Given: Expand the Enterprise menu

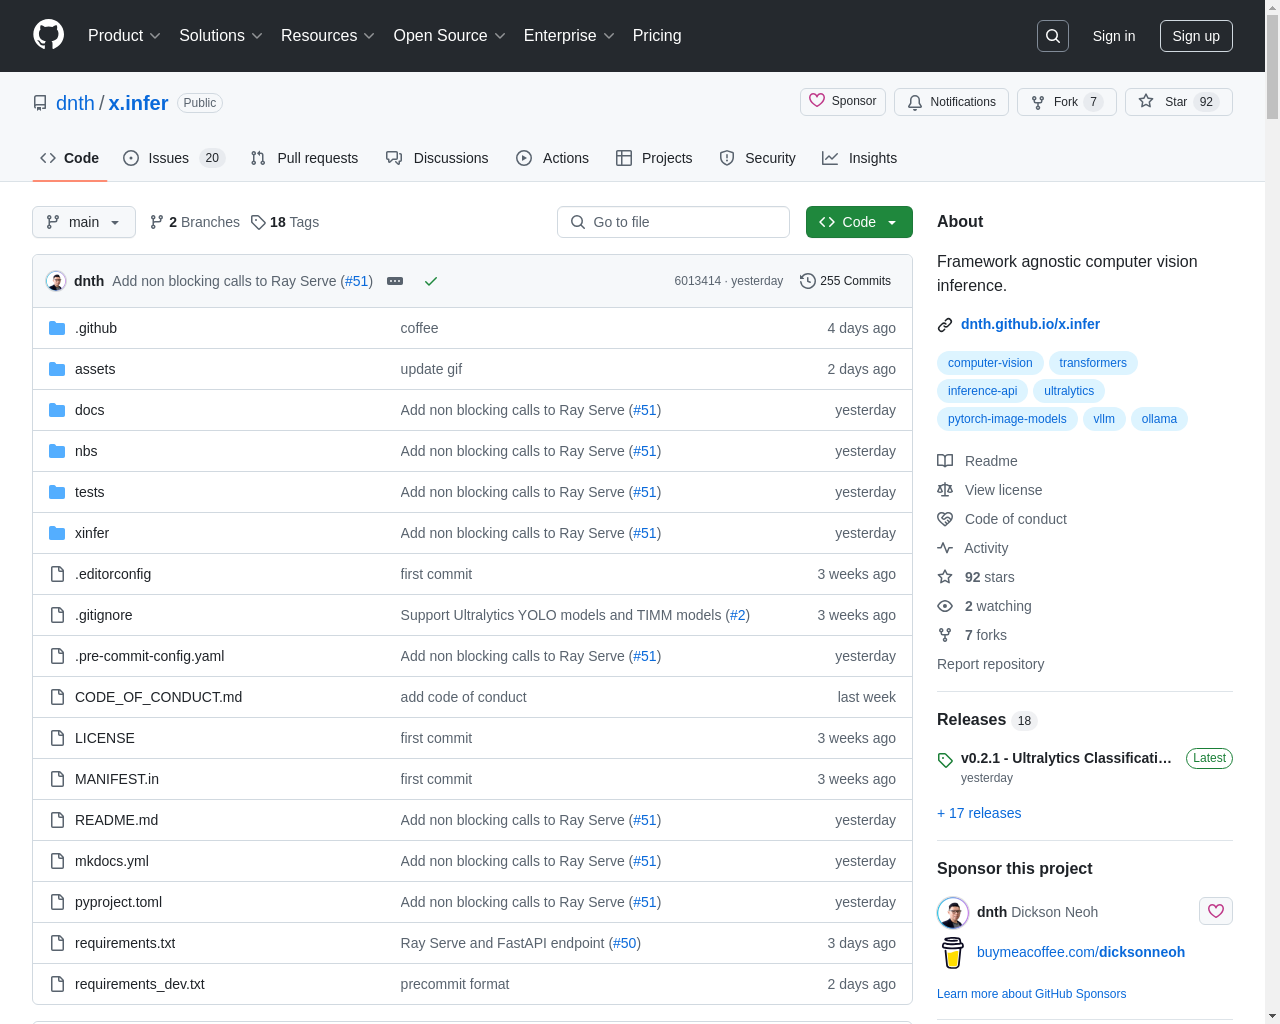Looking at the screenshot, I should [569, 36].
